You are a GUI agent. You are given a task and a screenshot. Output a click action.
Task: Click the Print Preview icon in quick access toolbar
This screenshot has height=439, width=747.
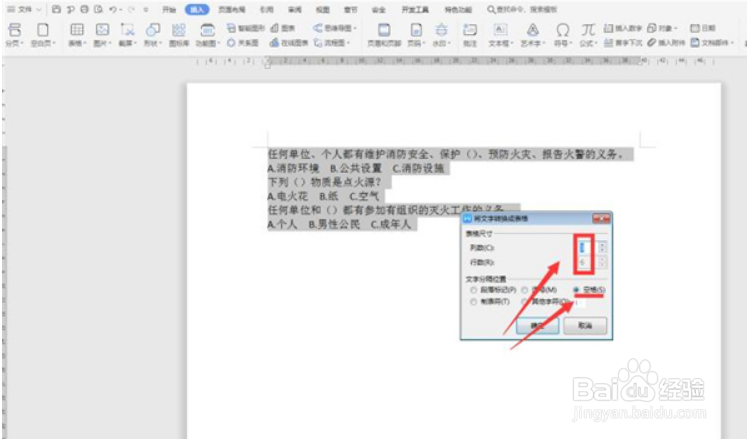click(98, 9)
